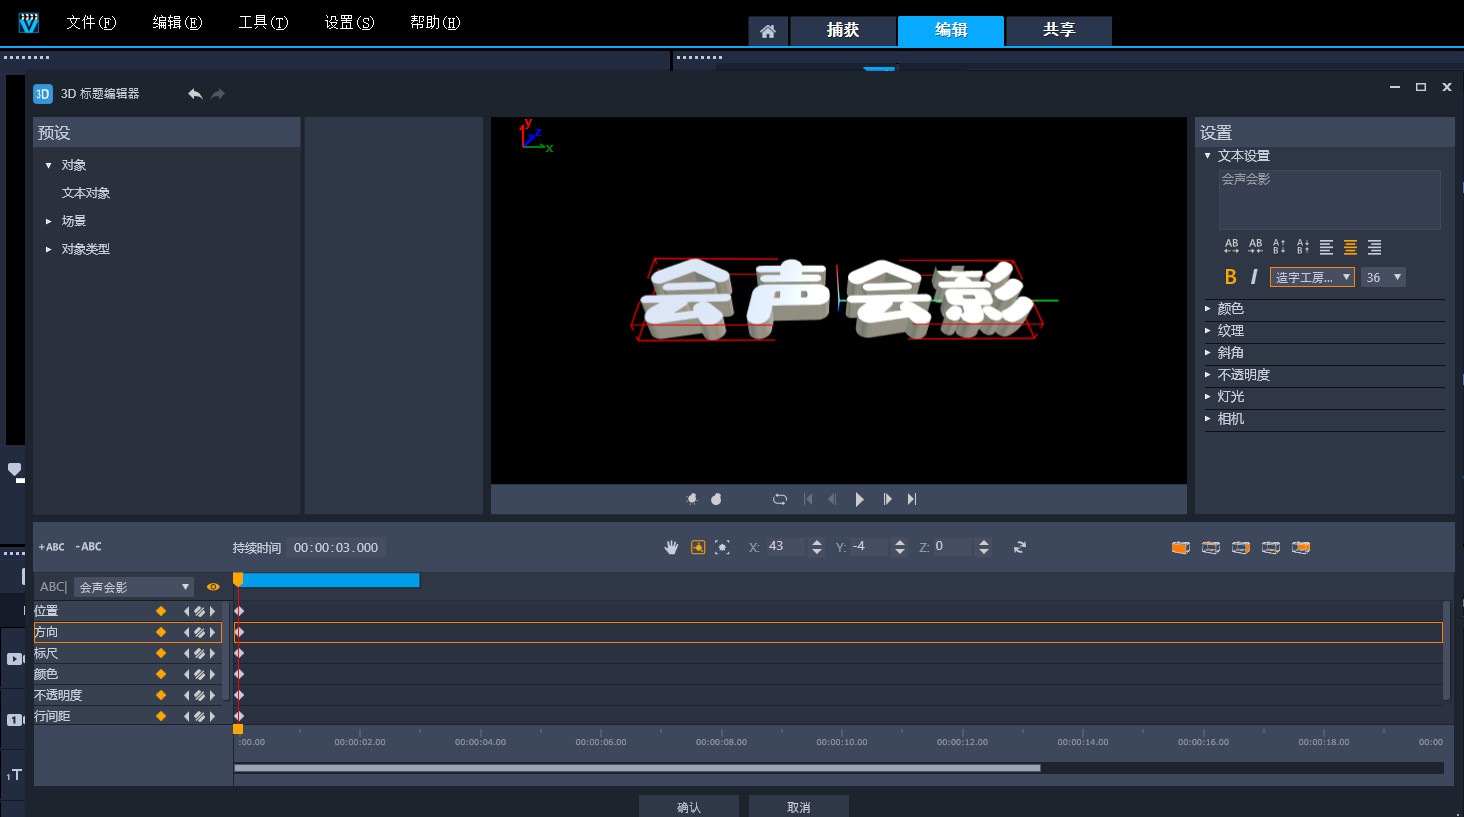Toggle keyframe diamond for 标尺 row
Image resolution: width=1464 pixels, height=817 pixels.
click(x=161, y=653)
